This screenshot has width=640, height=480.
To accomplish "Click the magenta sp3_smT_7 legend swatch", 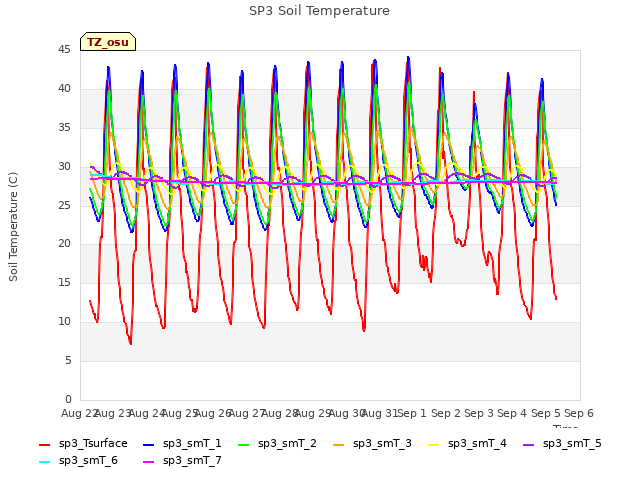I will (x=149, y=462).
